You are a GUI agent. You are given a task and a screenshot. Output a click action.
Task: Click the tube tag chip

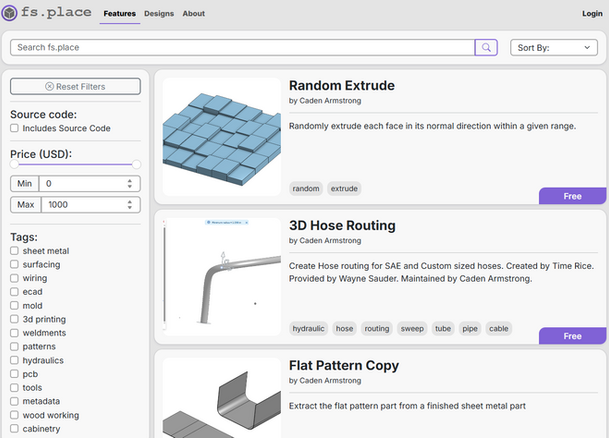(x=443, y=328)
